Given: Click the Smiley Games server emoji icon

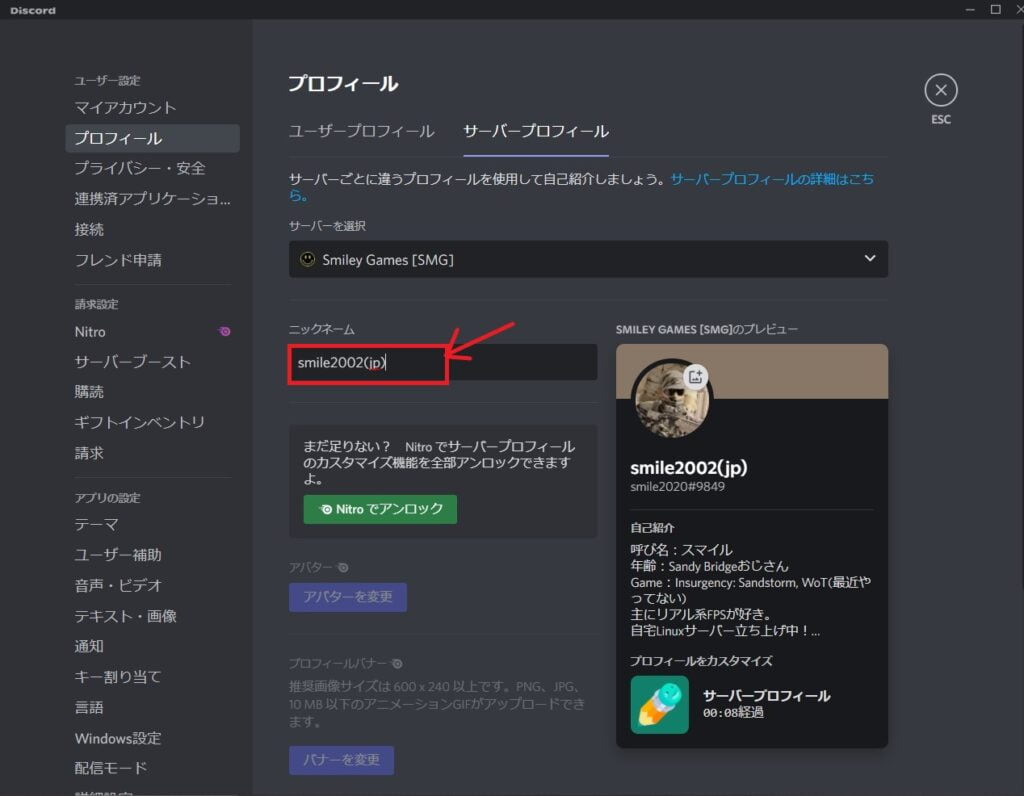Looking at the screenshot, I should [308, 259].
